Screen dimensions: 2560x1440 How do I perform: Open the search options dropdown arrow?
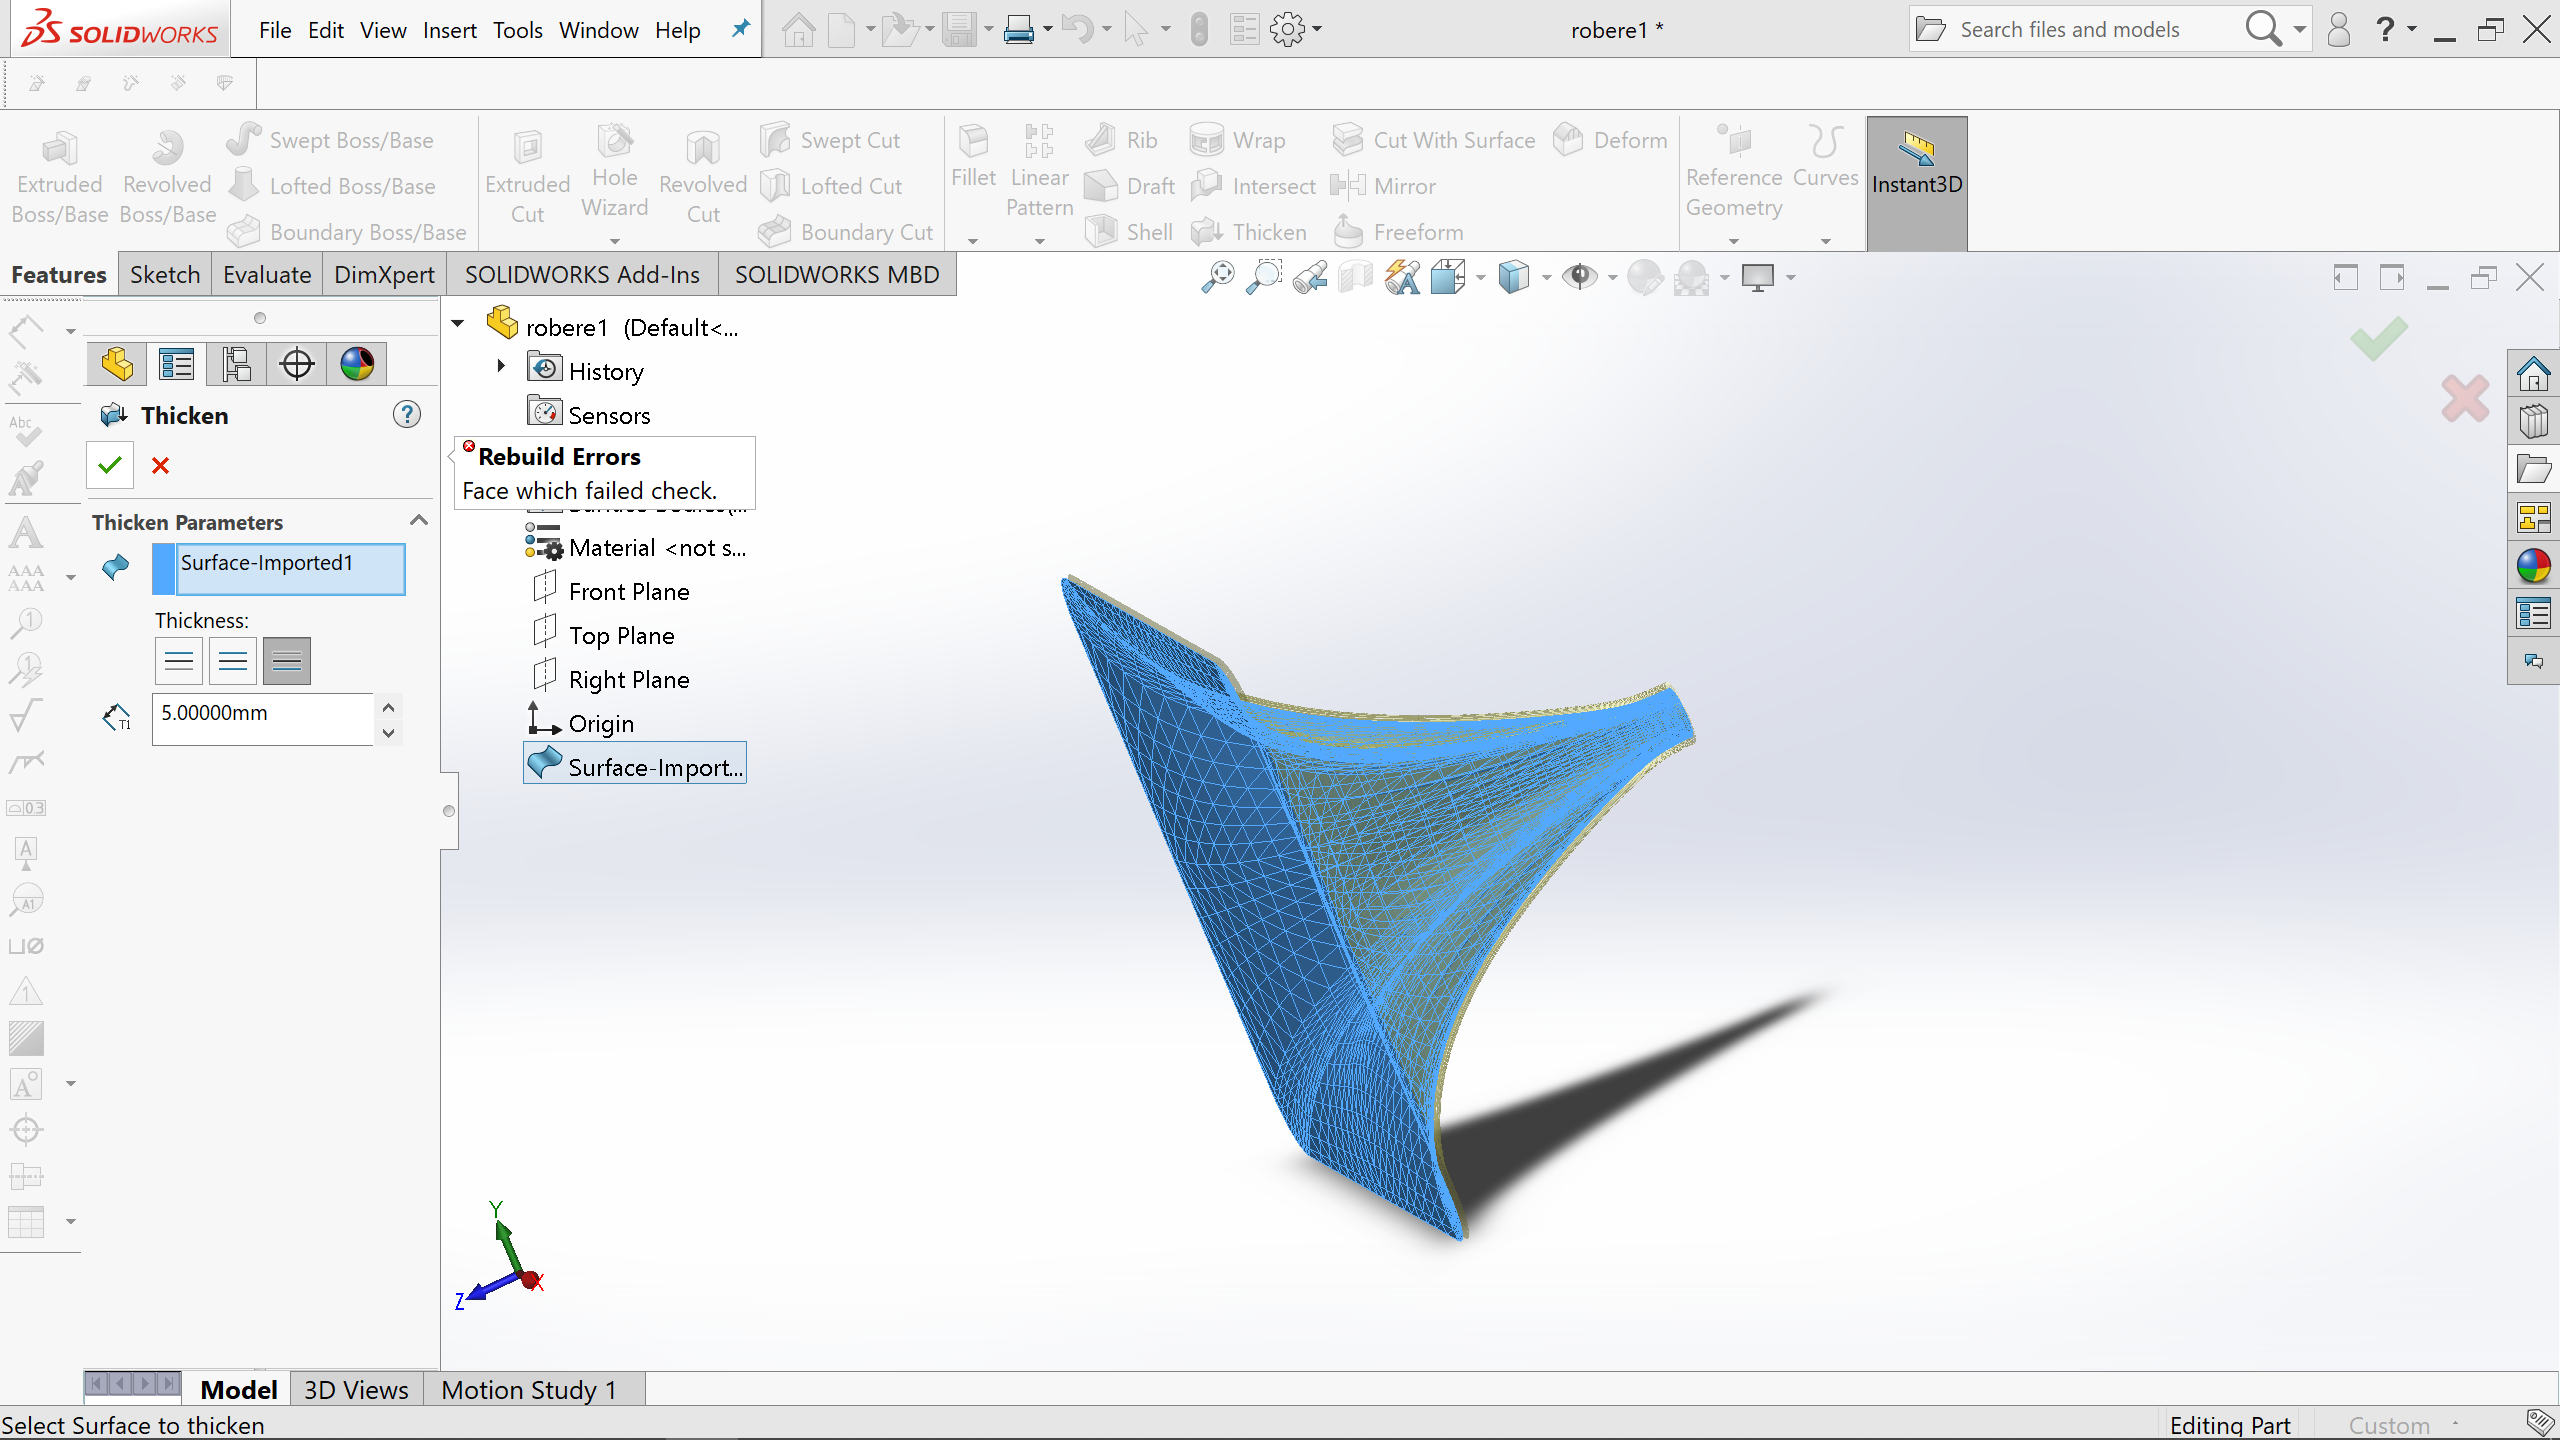(2300, 29)
